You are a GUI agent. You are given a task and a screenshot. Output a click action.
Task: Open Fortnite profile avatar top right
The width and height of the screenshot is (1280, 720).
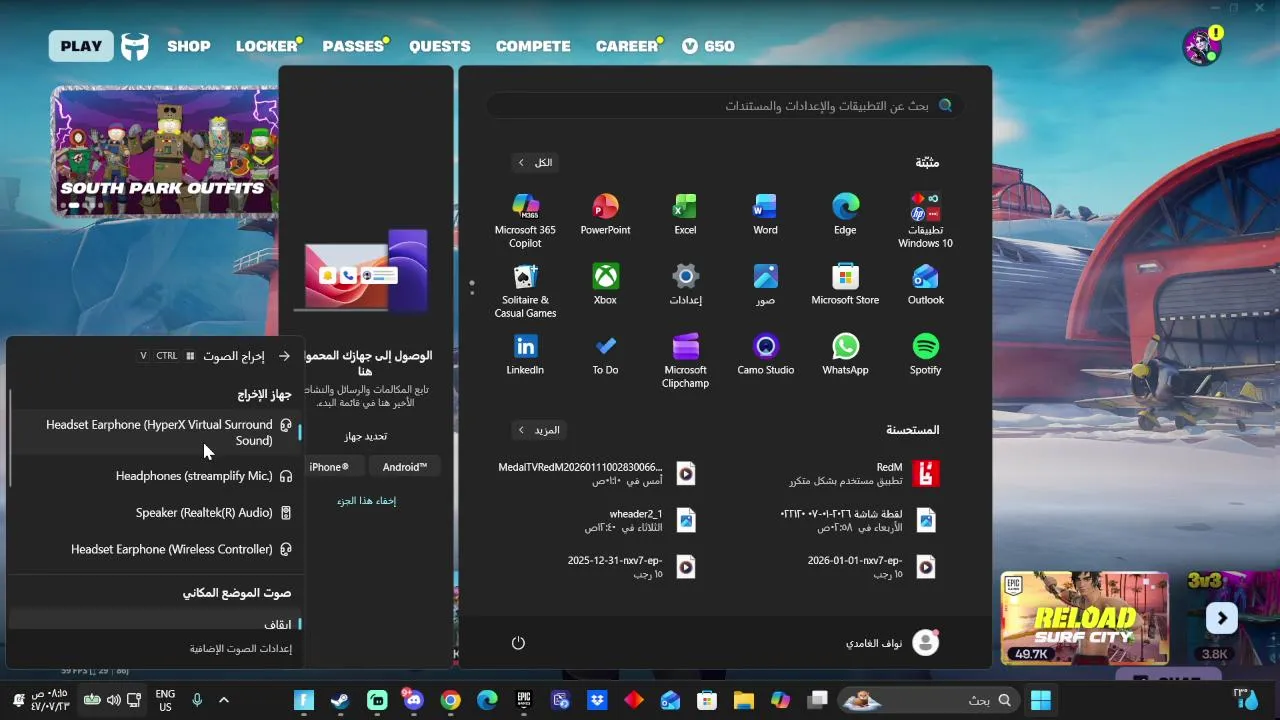[1201, 46]
